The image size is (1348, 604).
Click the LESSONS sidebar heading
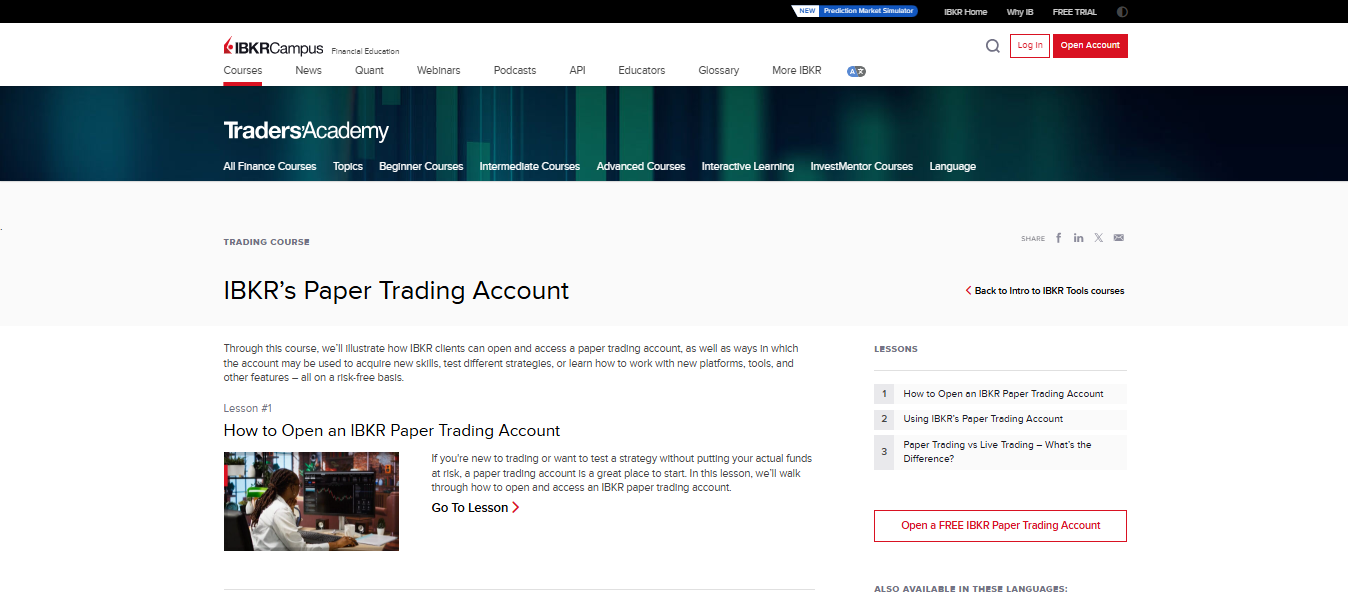pos(896,349)
